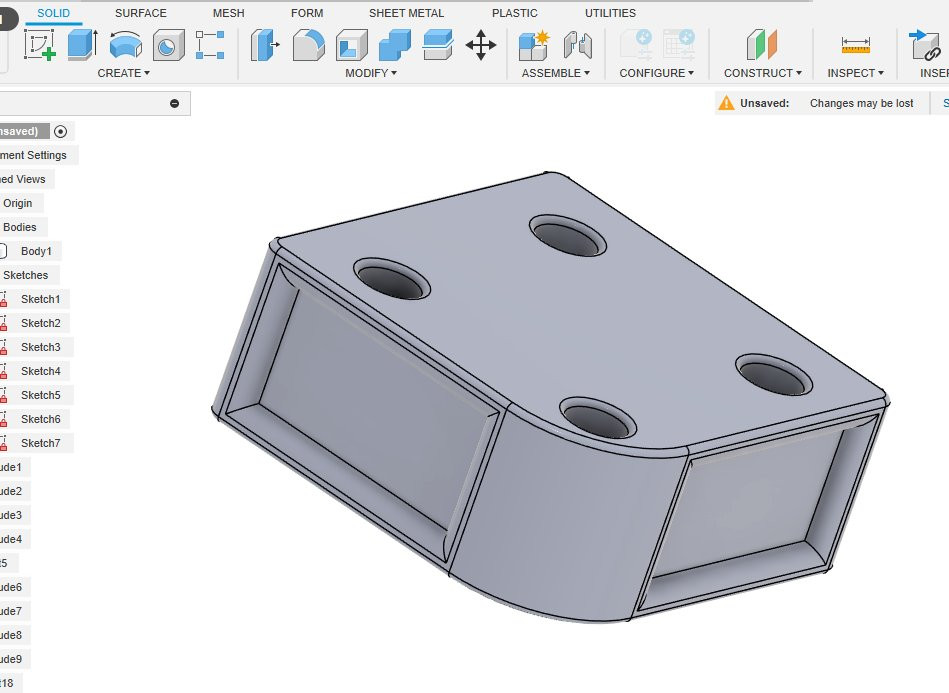
Task: Select the Joint tool icon
Action: click(x=577, y=45)
